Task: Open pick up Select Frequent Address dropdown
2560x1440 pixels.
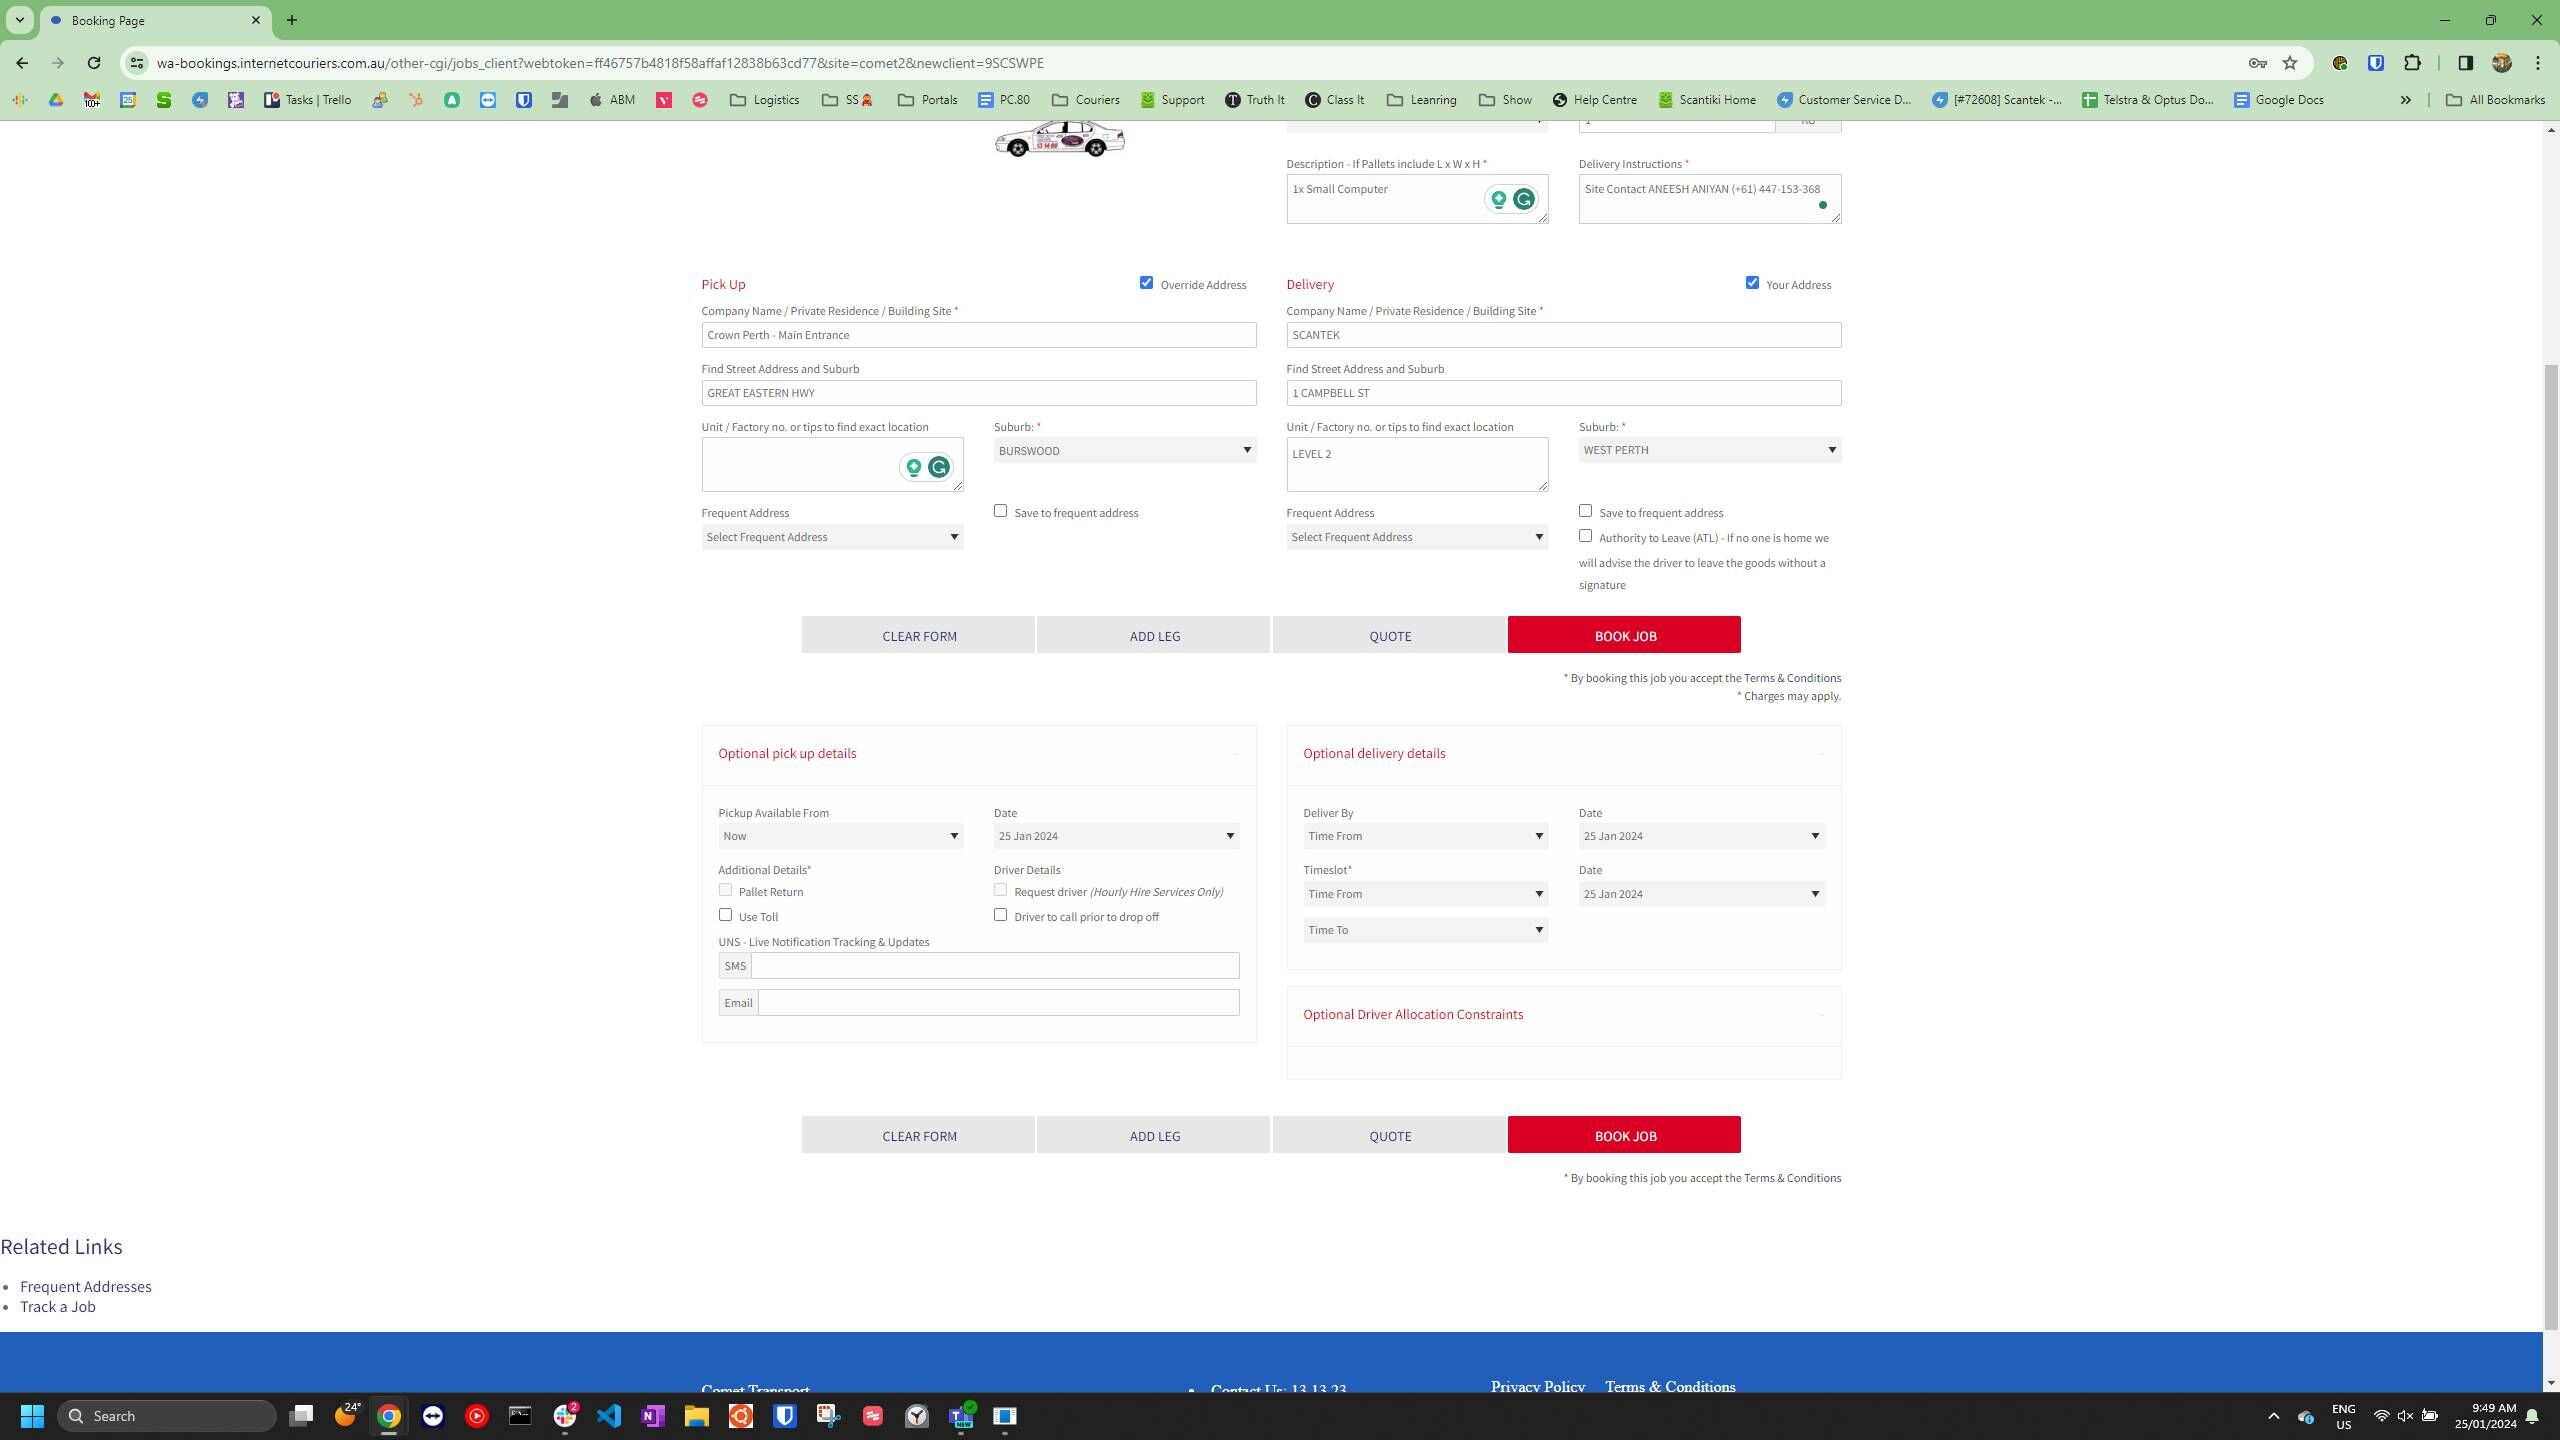Action: pyautogui.click(x=832, y=537)
